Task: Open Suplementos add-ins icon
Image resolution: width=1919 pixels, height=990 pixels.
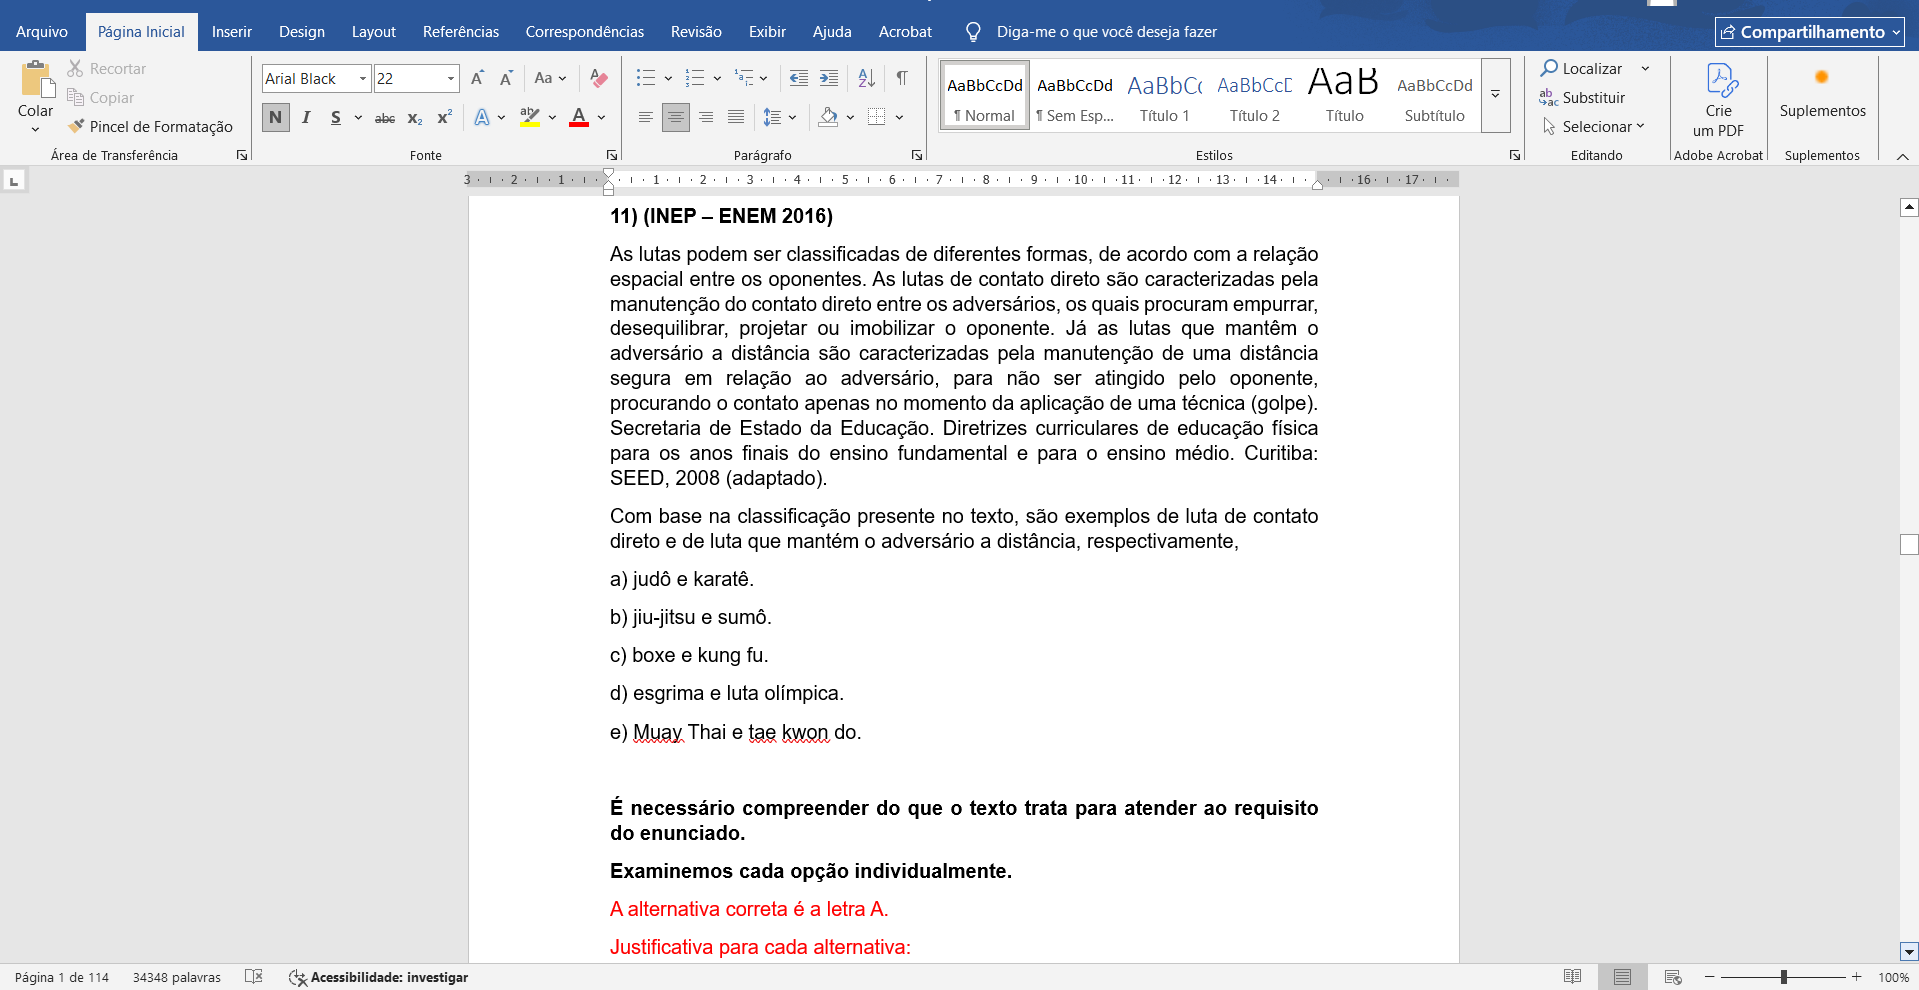Action: [1822, 77]
